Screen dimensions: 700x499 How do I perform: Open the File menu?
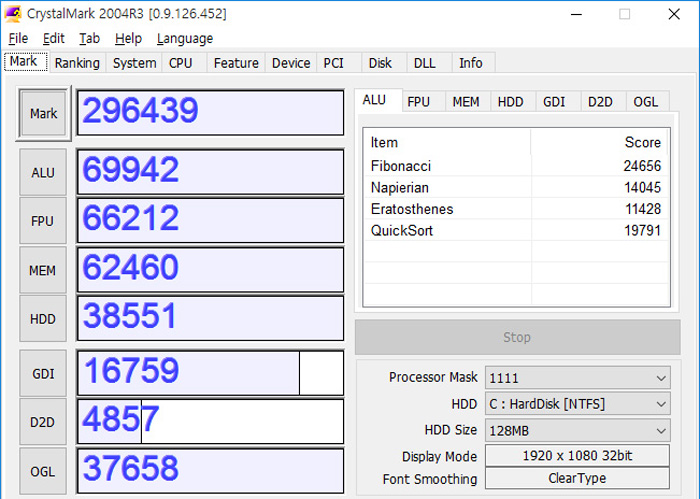[x=18, y=39]
